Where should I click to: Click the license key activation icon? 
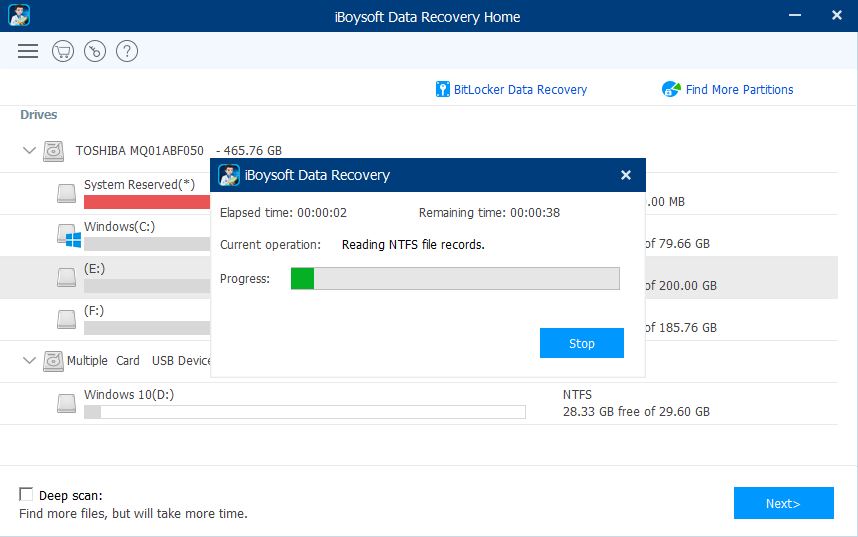[x=95, y=51]
